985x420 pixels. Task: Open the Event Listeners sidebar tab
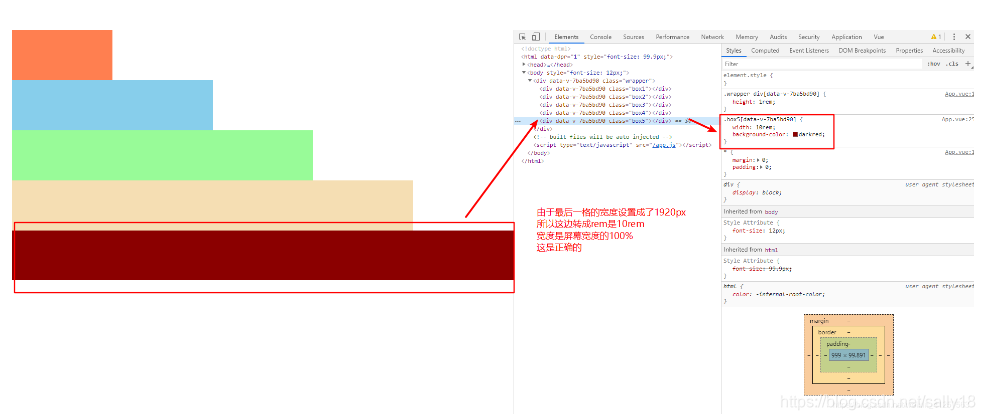tap(809, 50)
